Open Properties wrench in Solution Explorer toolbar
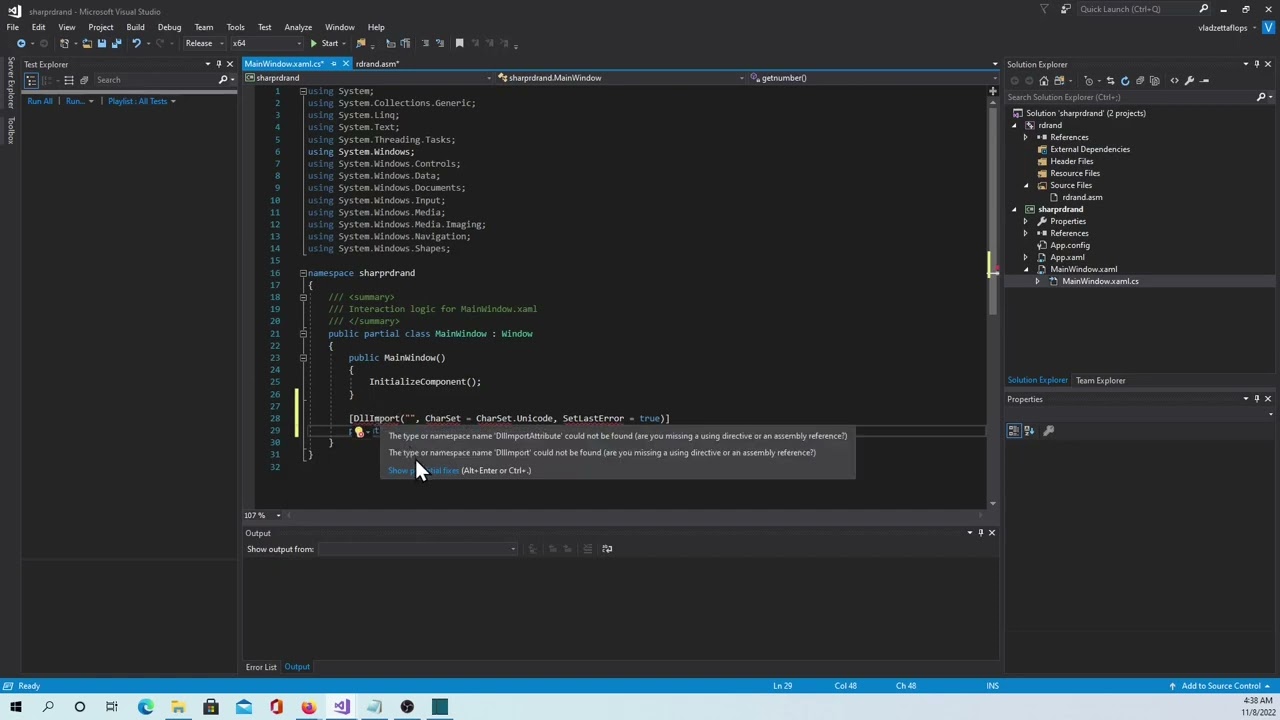The height and width of the screenshot is (720, 1280). click(1189, 81)
